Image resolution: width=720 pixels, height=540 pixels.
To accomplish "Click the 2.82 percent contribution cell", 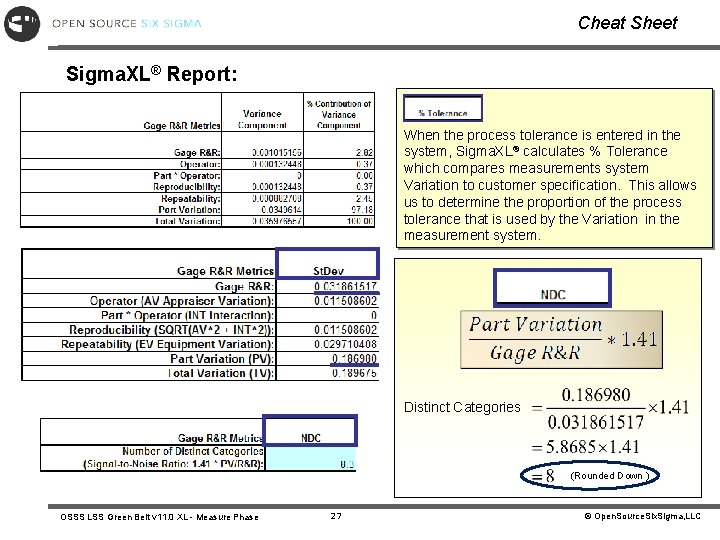I will (365, 152).
